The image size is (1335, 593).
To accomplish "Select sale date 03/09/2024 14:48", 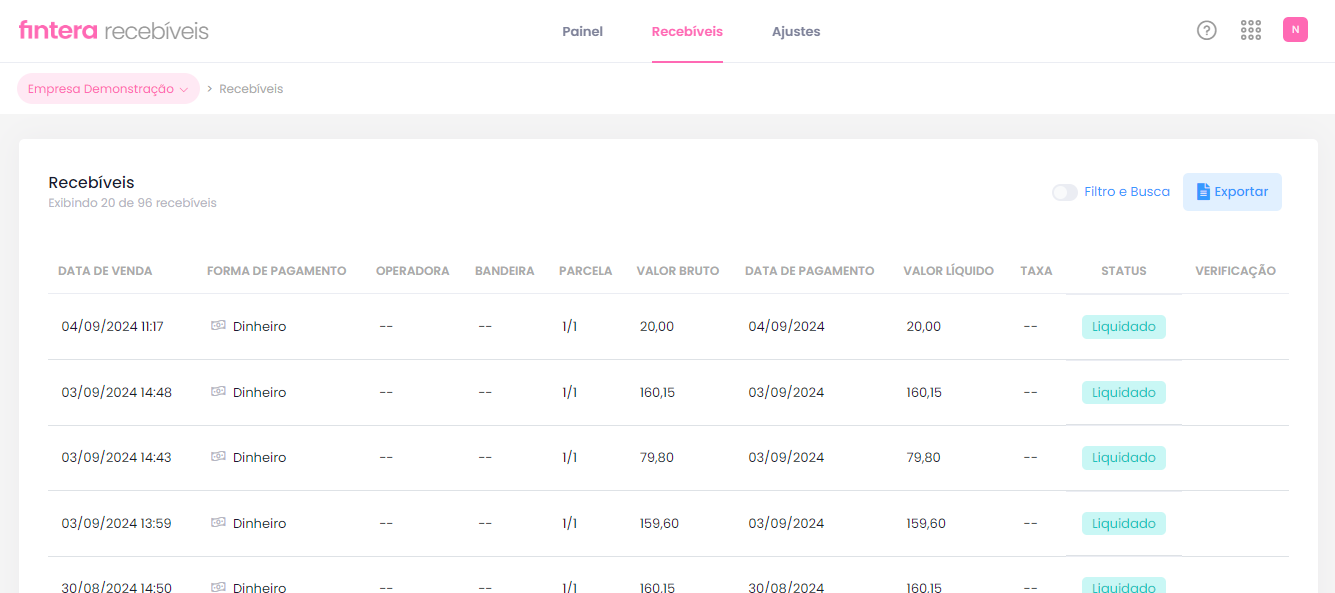I will pos(116,393).
